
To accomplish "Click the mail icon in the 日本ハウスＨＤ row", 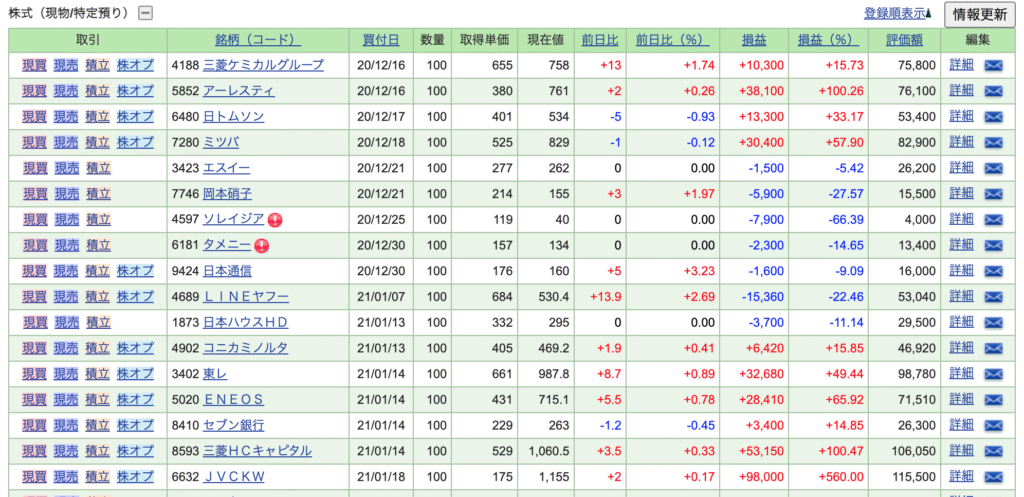I will 993,323.
